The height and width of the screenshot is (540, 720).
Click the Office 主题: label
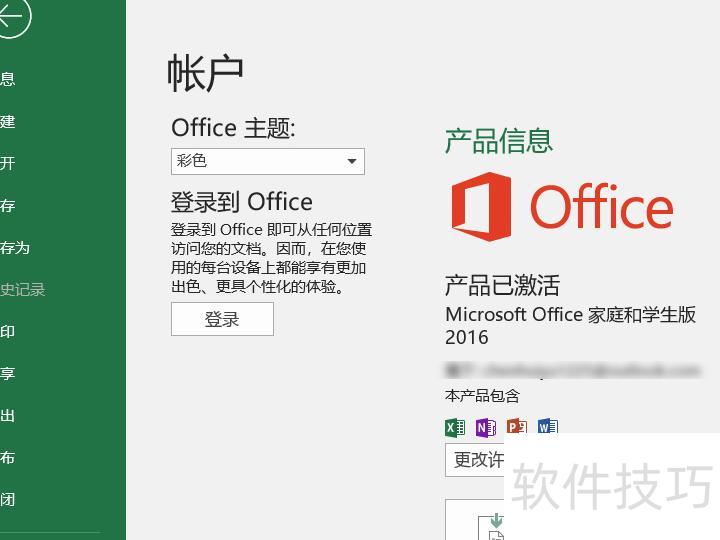tap(233, 128)
